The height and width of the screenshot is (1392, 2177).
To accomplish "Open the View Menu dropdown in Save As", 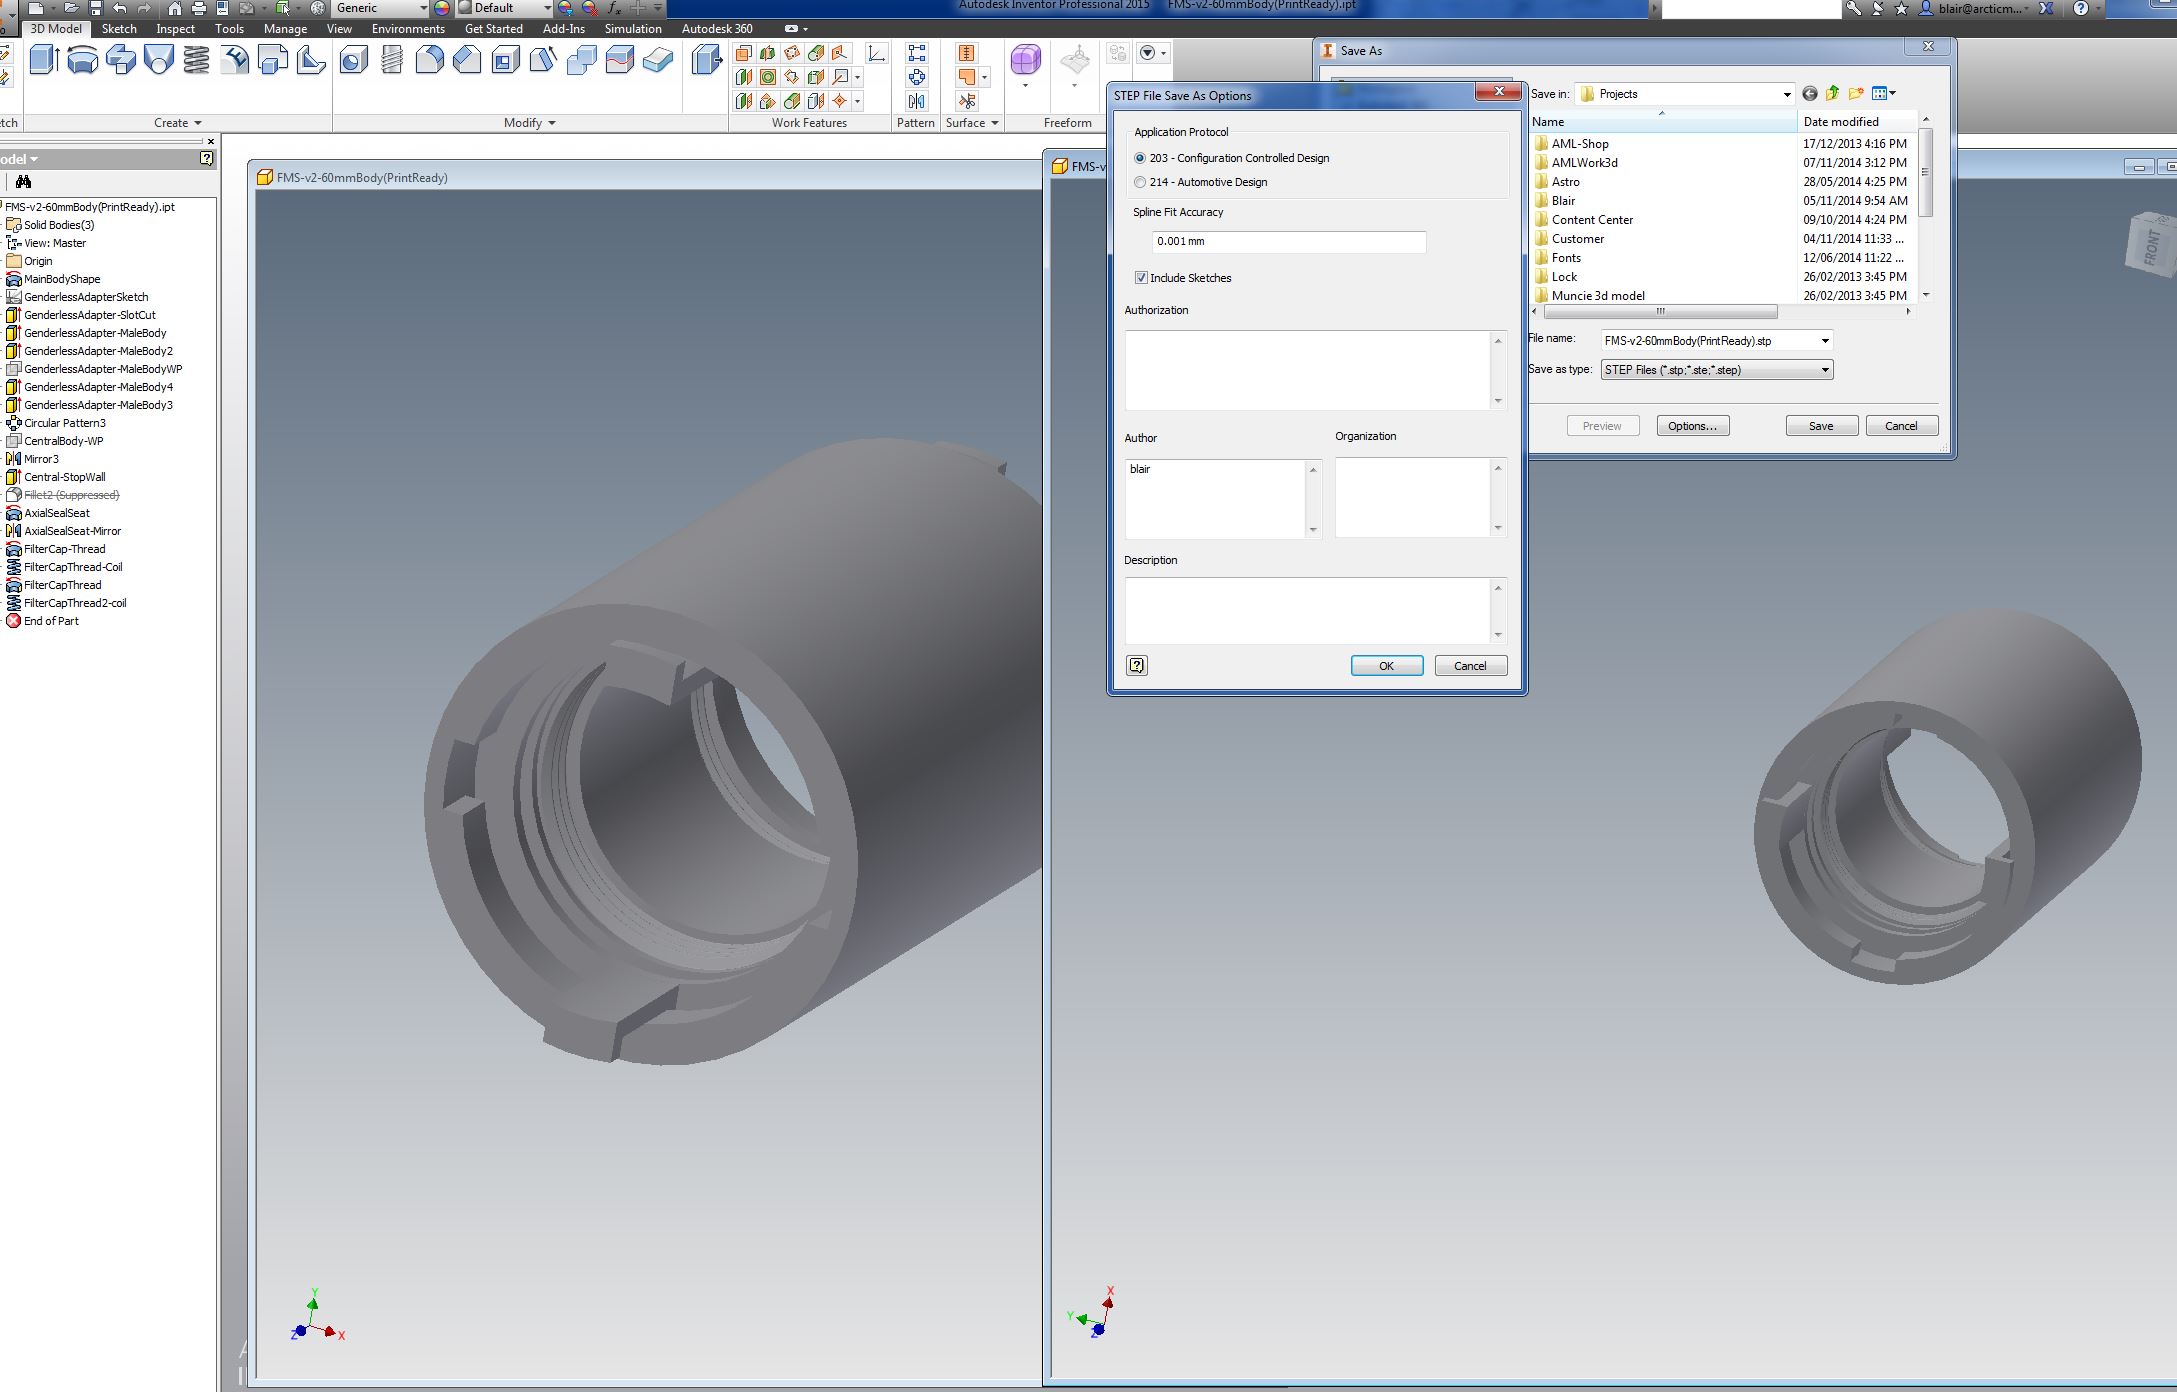I will (1884, 94).
